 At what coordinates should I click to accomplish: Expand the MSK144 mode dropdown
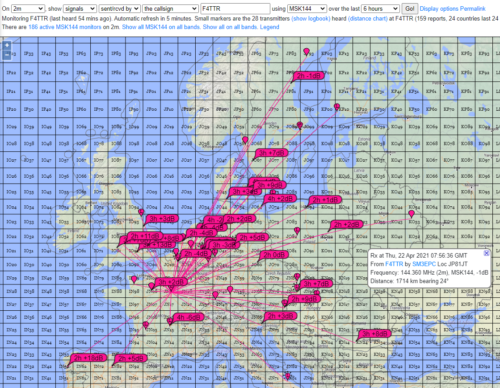click(x=307, y=9)
